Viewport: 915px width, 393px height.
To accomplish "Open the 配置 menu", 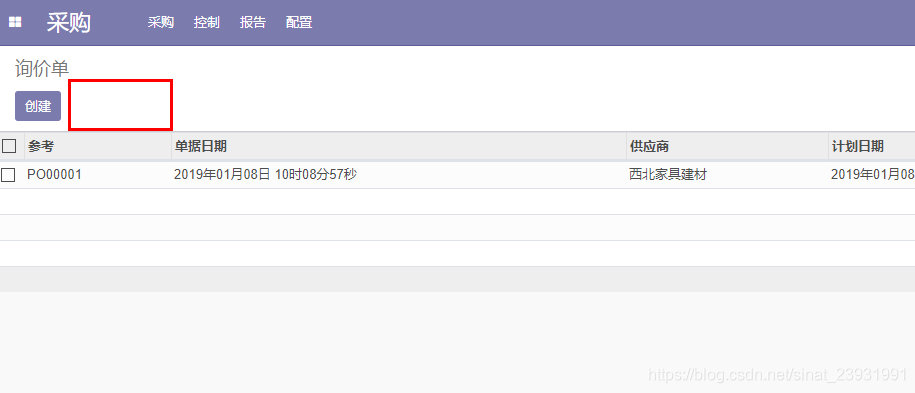I will point(299,23).
